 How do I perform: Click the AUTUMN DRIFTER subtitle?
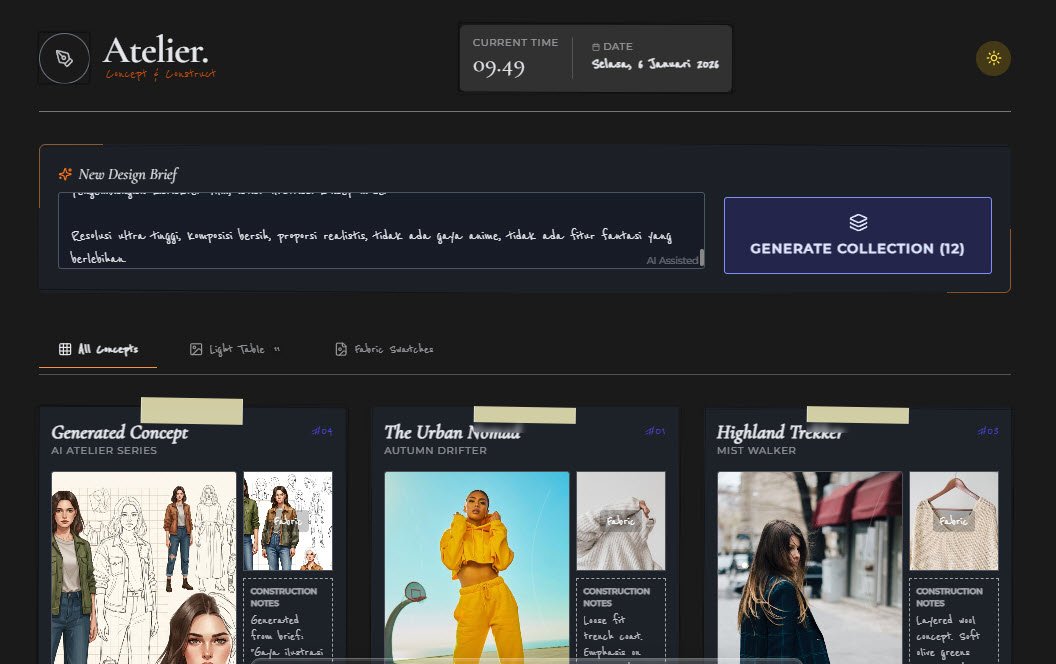pyautogui.click(x=435, y=451)
